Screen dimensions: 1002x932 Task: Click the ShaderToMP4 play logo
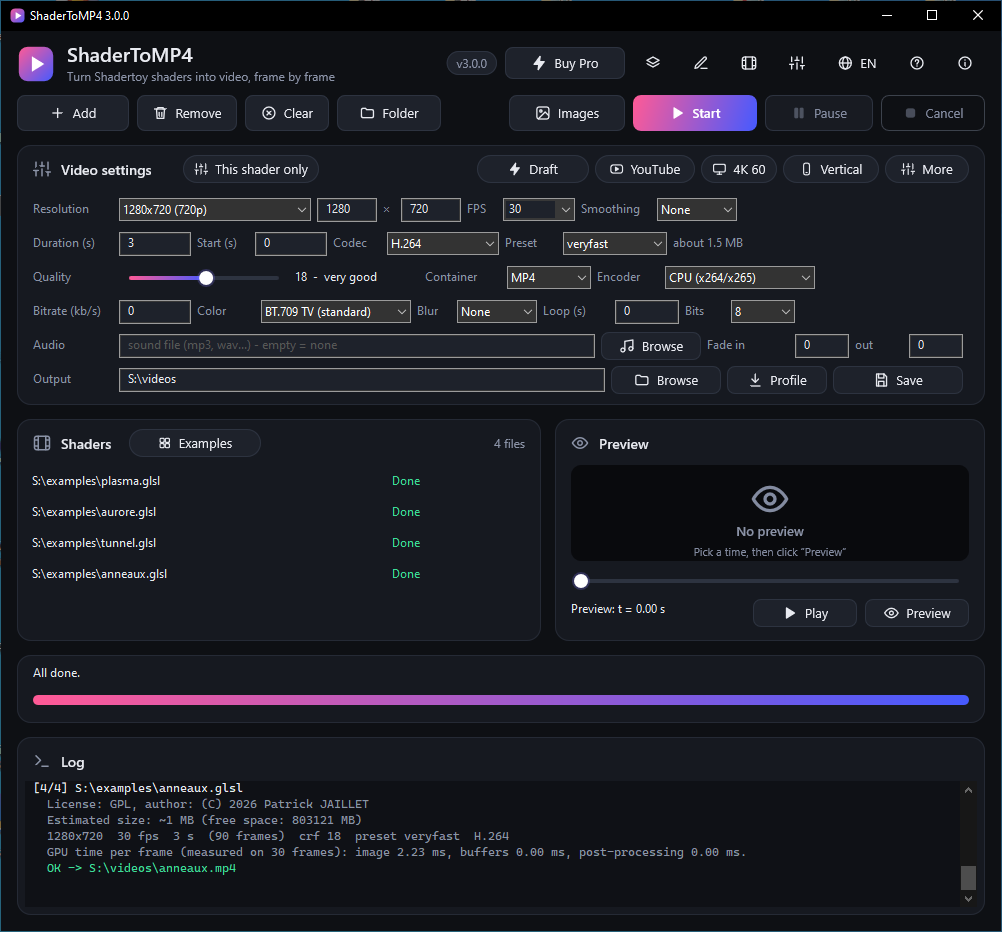click(36, 64)
